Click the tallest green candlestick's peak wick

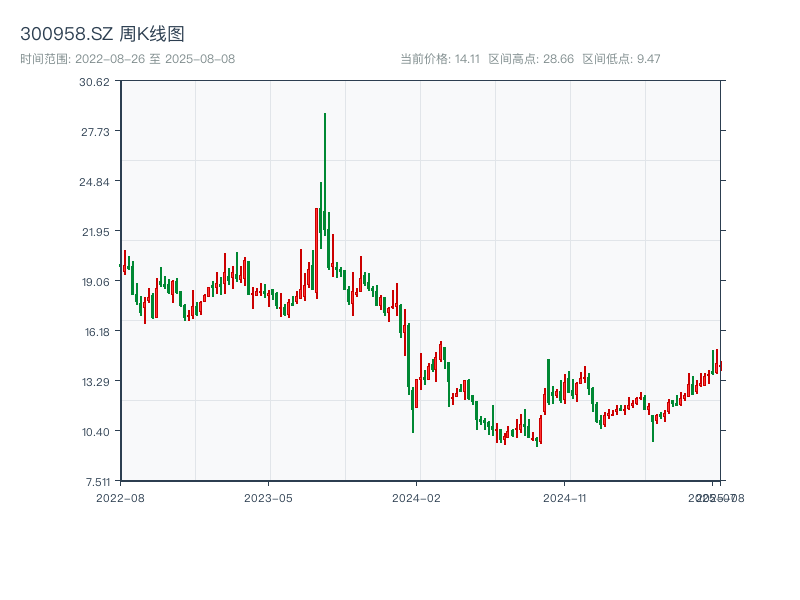click(325, 116)
